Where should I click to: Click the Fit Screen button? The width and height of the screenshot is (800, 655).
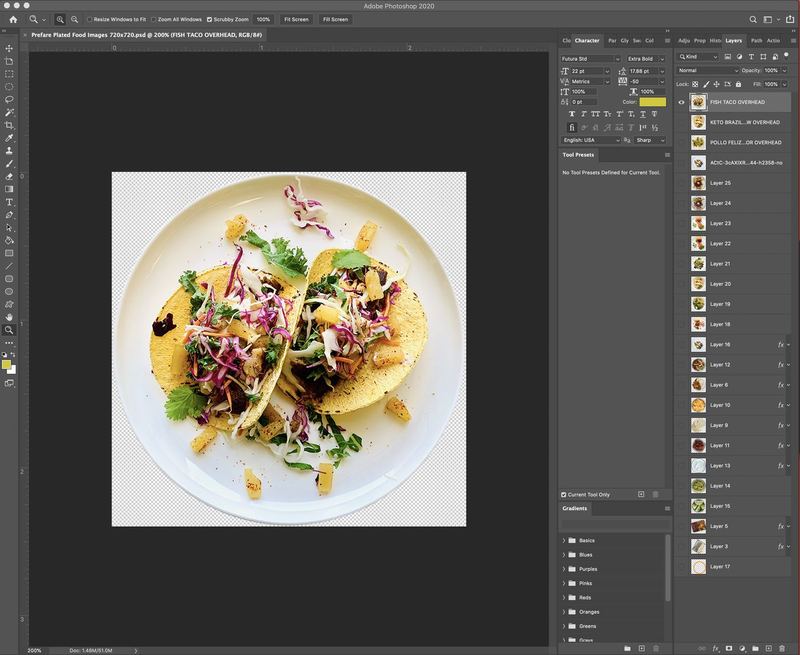click(x=296, y=19)
